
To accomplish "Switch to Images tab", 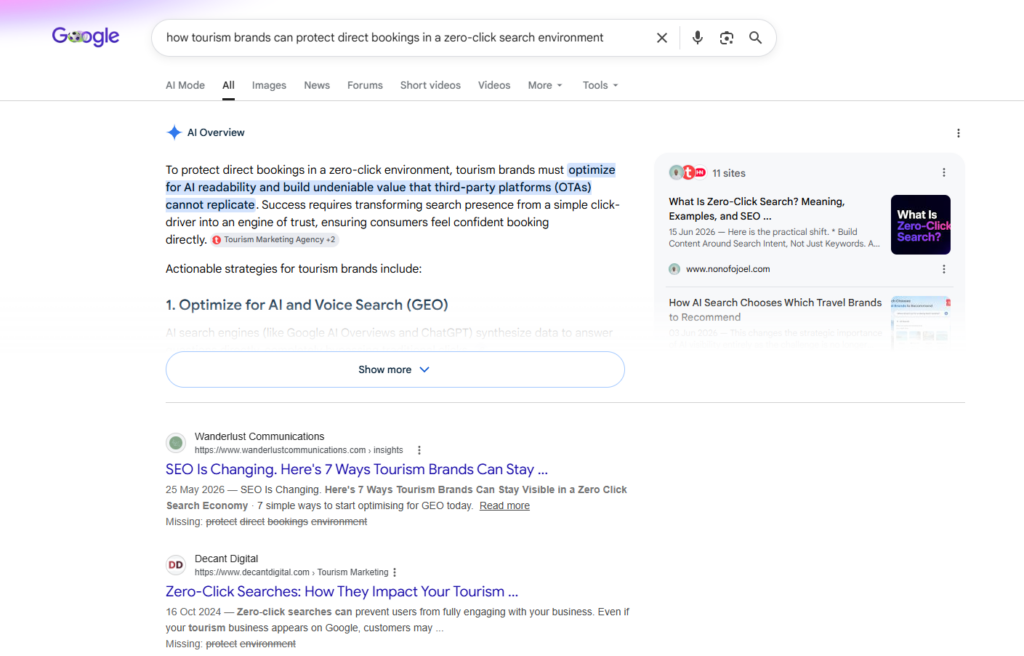I will coord(269,86).
